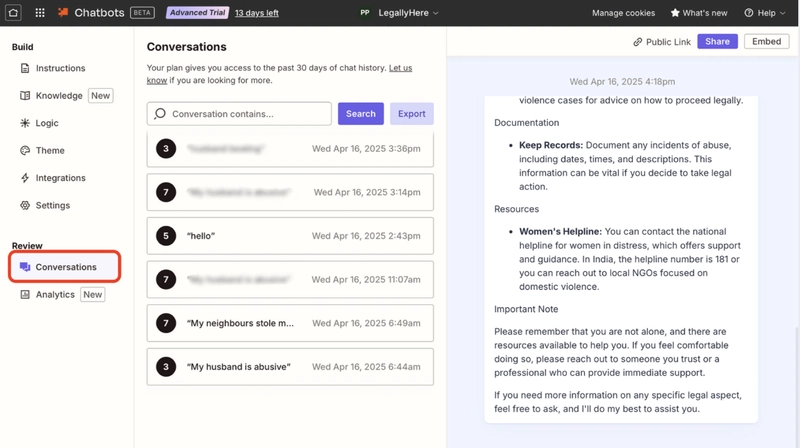Select the Knowledge book icon
Viewport: 800px width, 448px height.
[24, 95]
